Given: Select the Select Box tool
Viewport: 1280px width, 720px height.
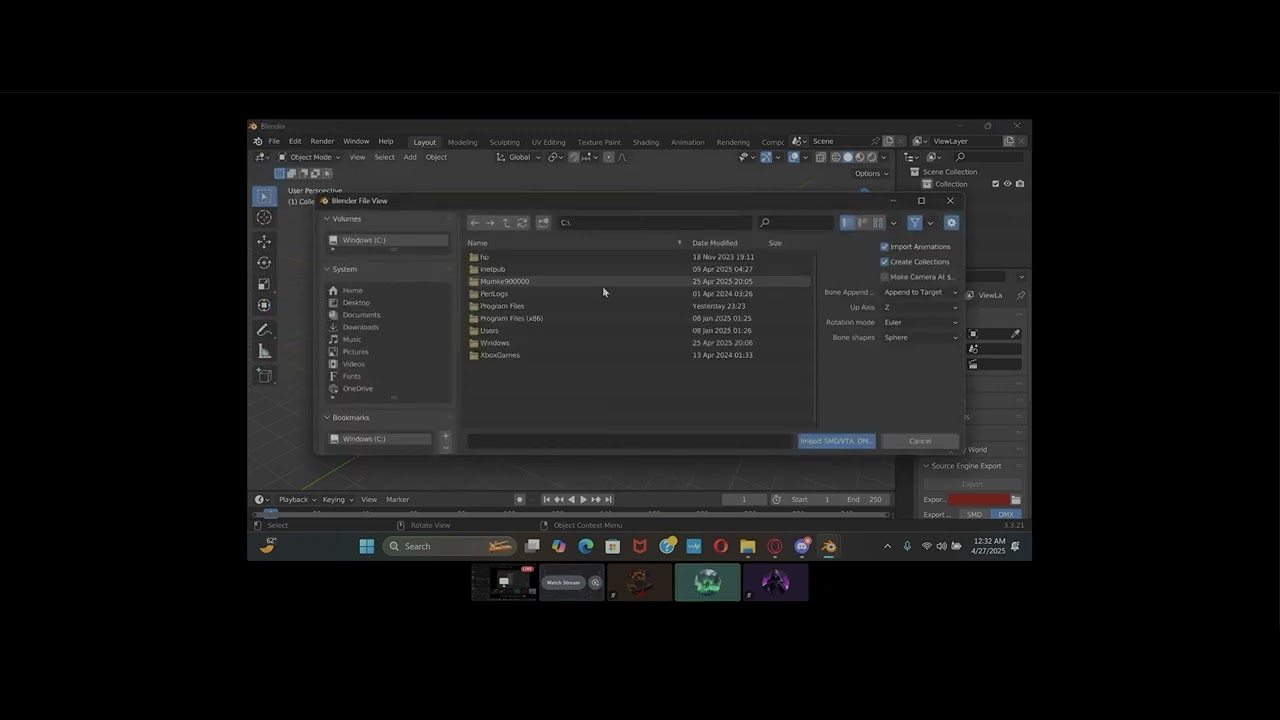Looking at the screenshot, I should click(264, 196).
